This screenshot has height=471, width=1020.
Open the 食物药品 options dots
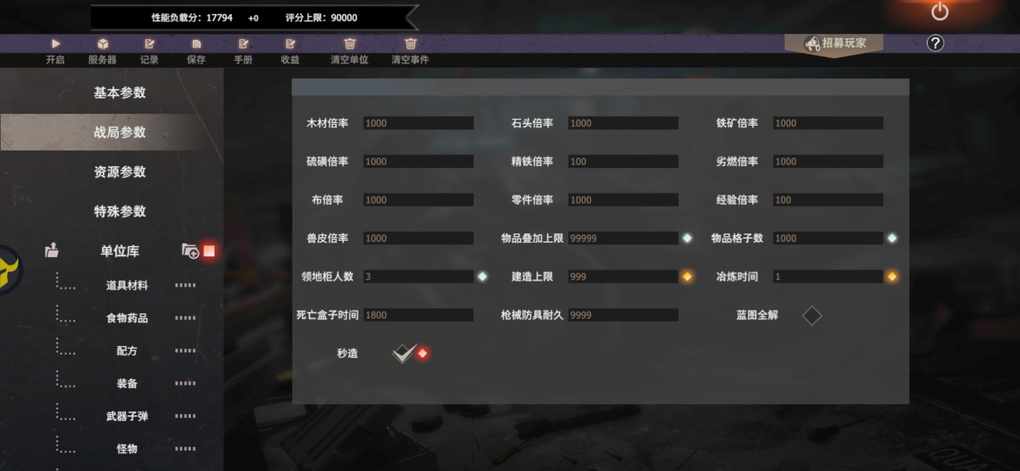pyautogui.click(x=185, y=318)
